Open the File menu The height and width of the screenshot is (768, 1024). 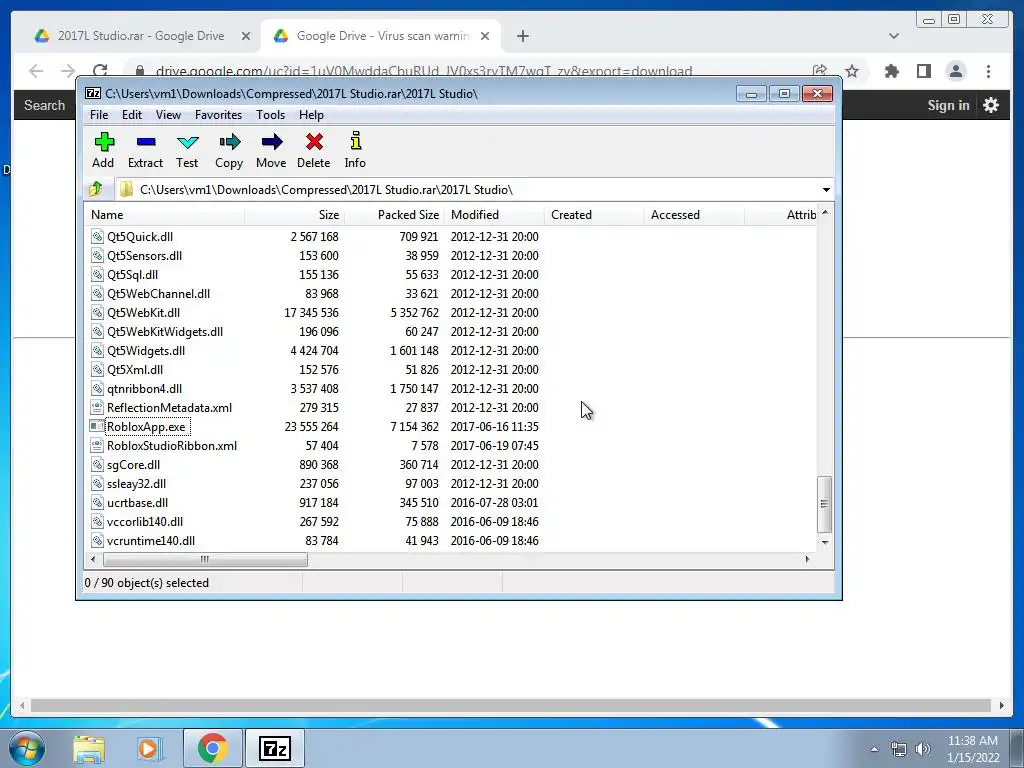(x=99, y=115)
